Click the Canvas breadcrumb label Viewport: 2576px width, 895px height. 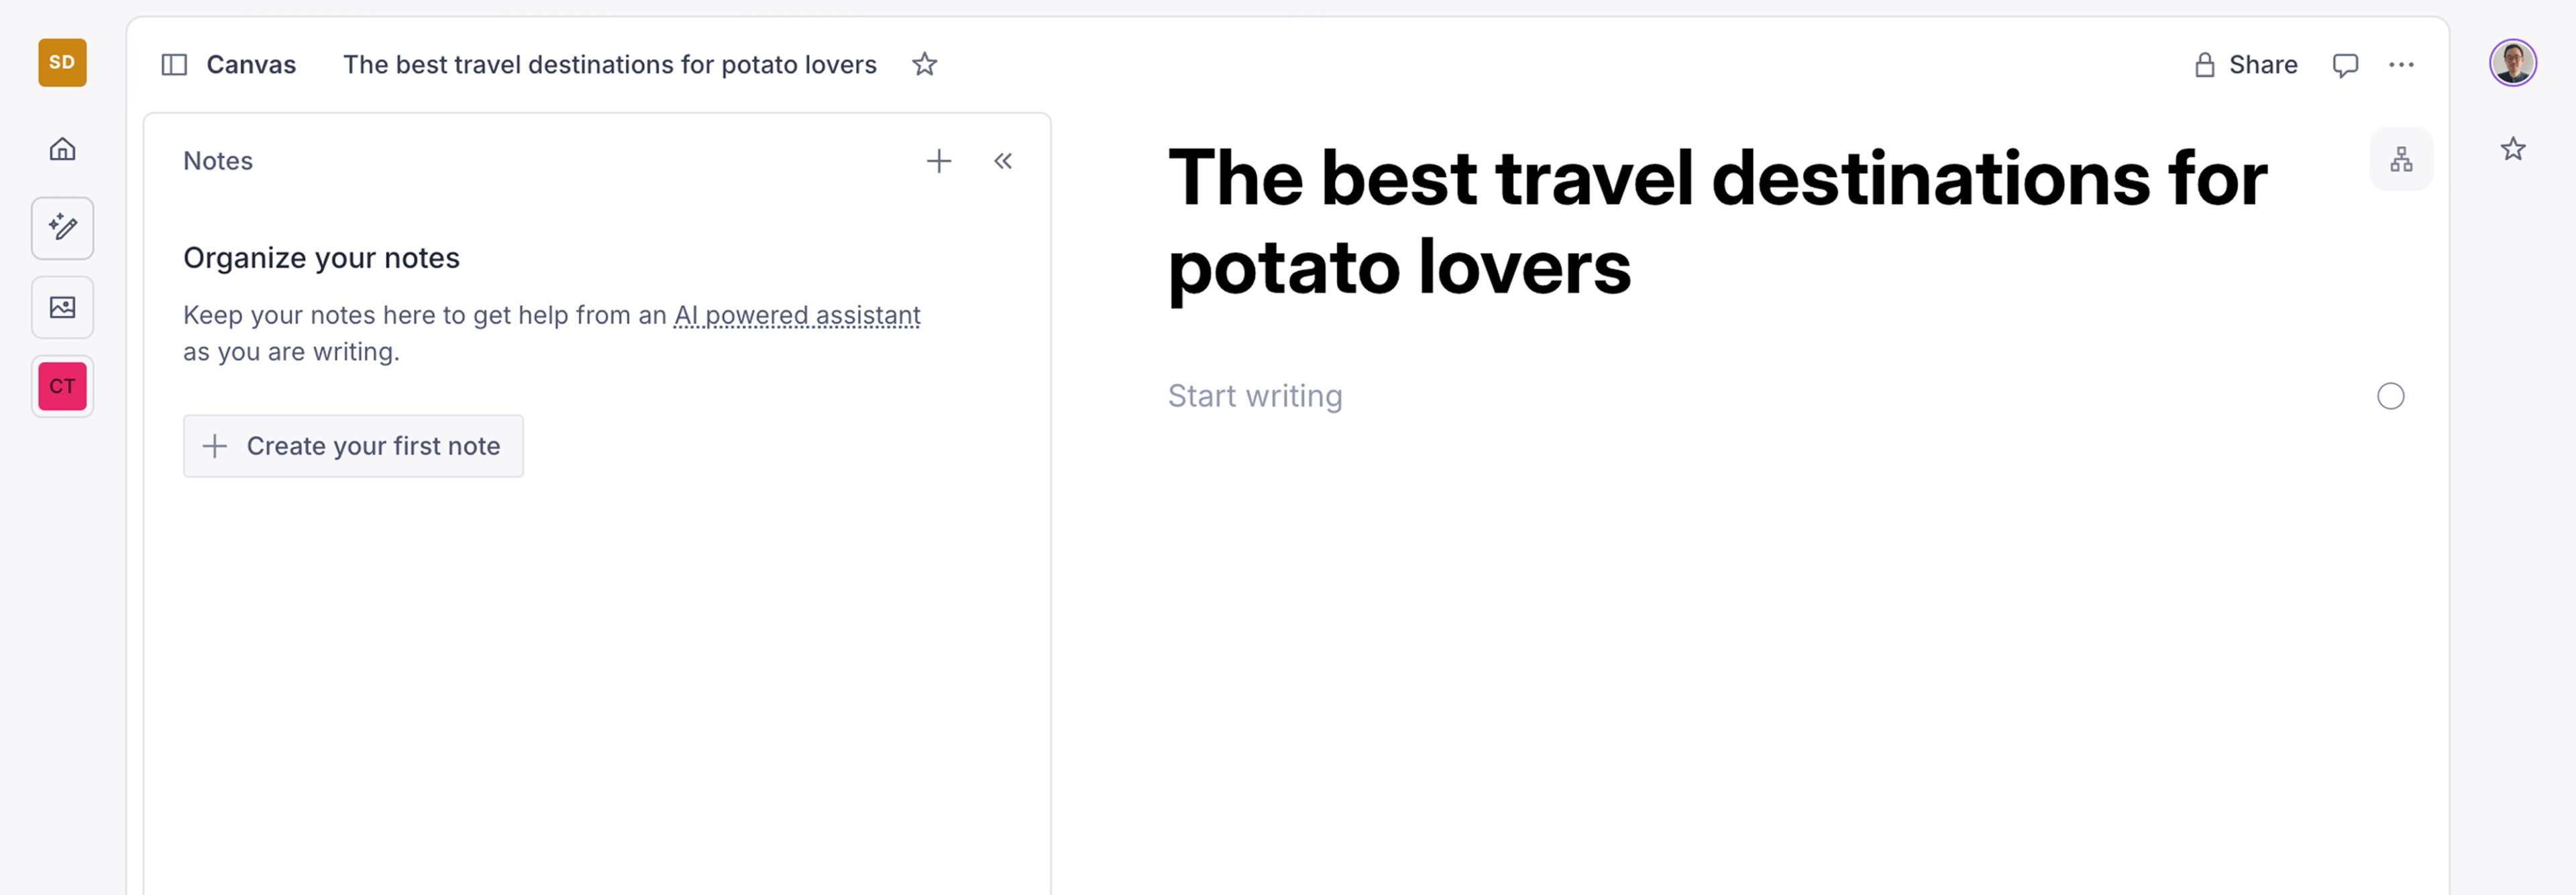(251, 65)
